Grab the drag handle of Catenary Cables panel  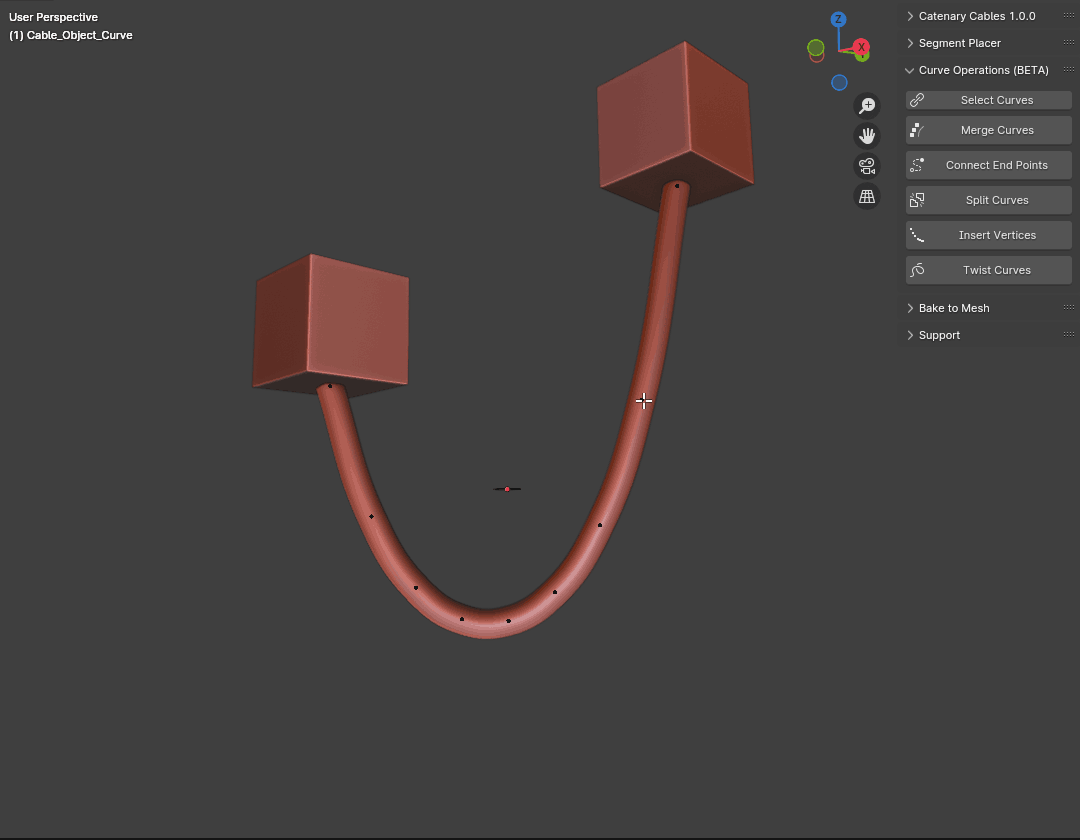coord(1068,15)
